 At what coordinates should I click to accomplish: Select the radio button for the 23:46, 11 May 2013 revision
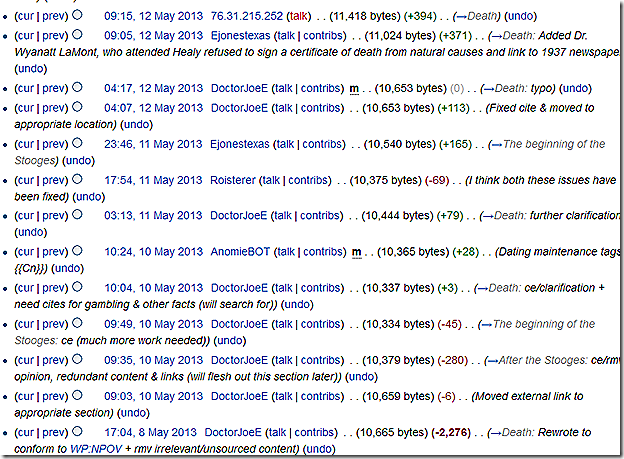[x=78, y=143]
